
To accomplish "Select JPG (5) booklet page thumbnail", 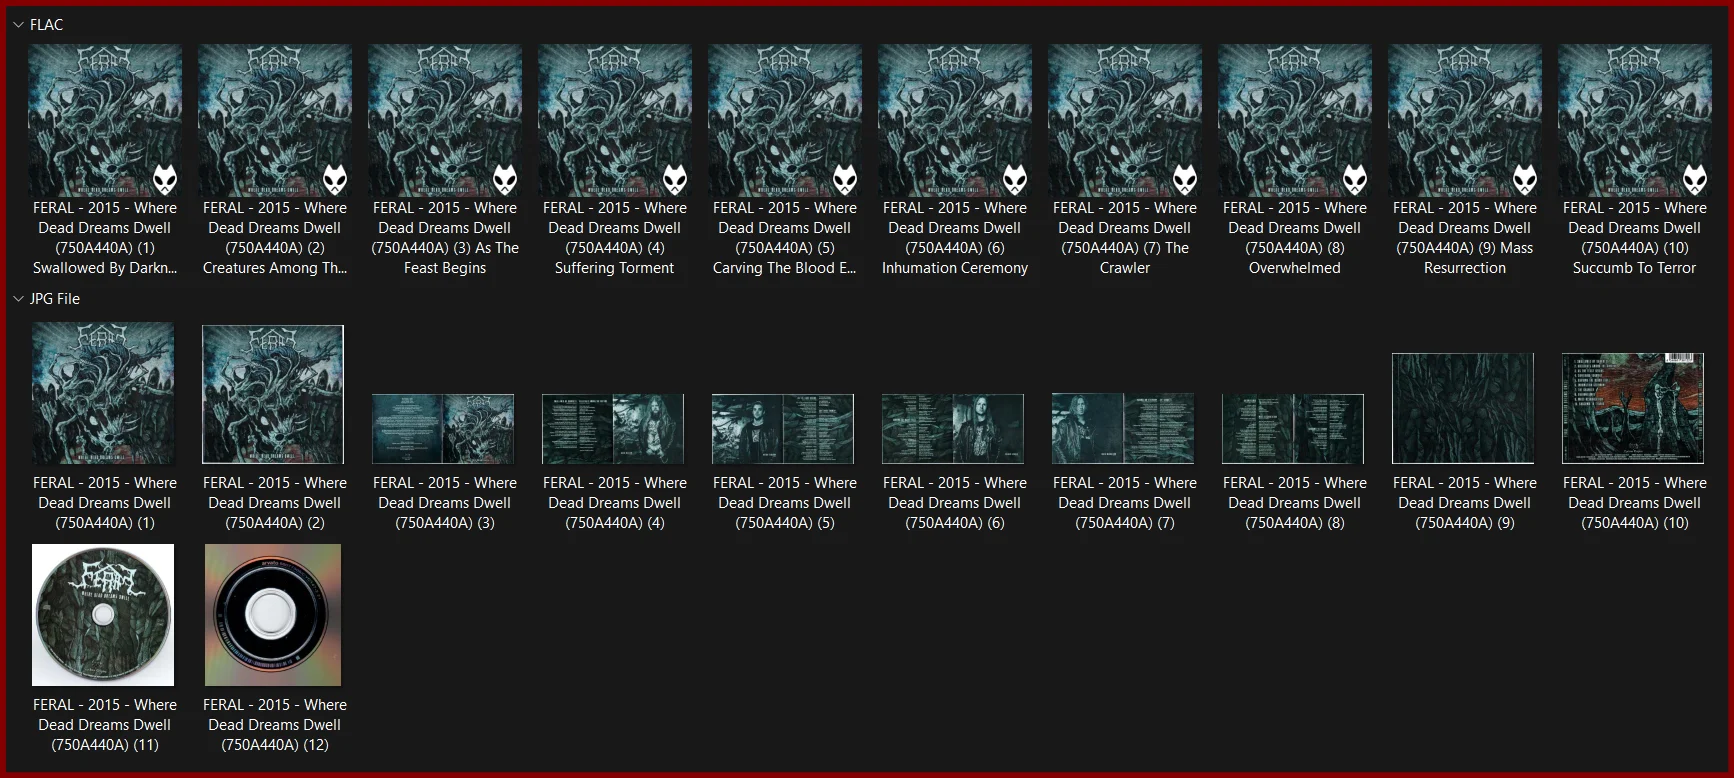I will click(x=783, y=429).
